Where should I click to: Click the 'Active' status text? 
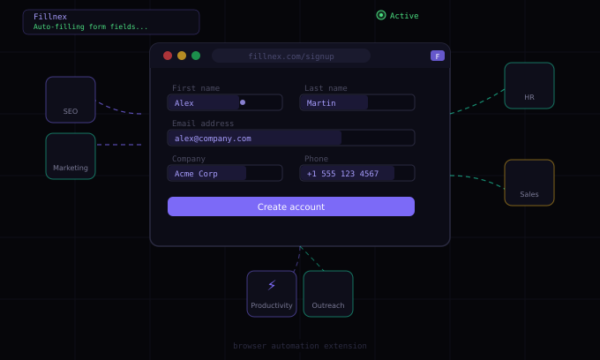click(404, 16)
